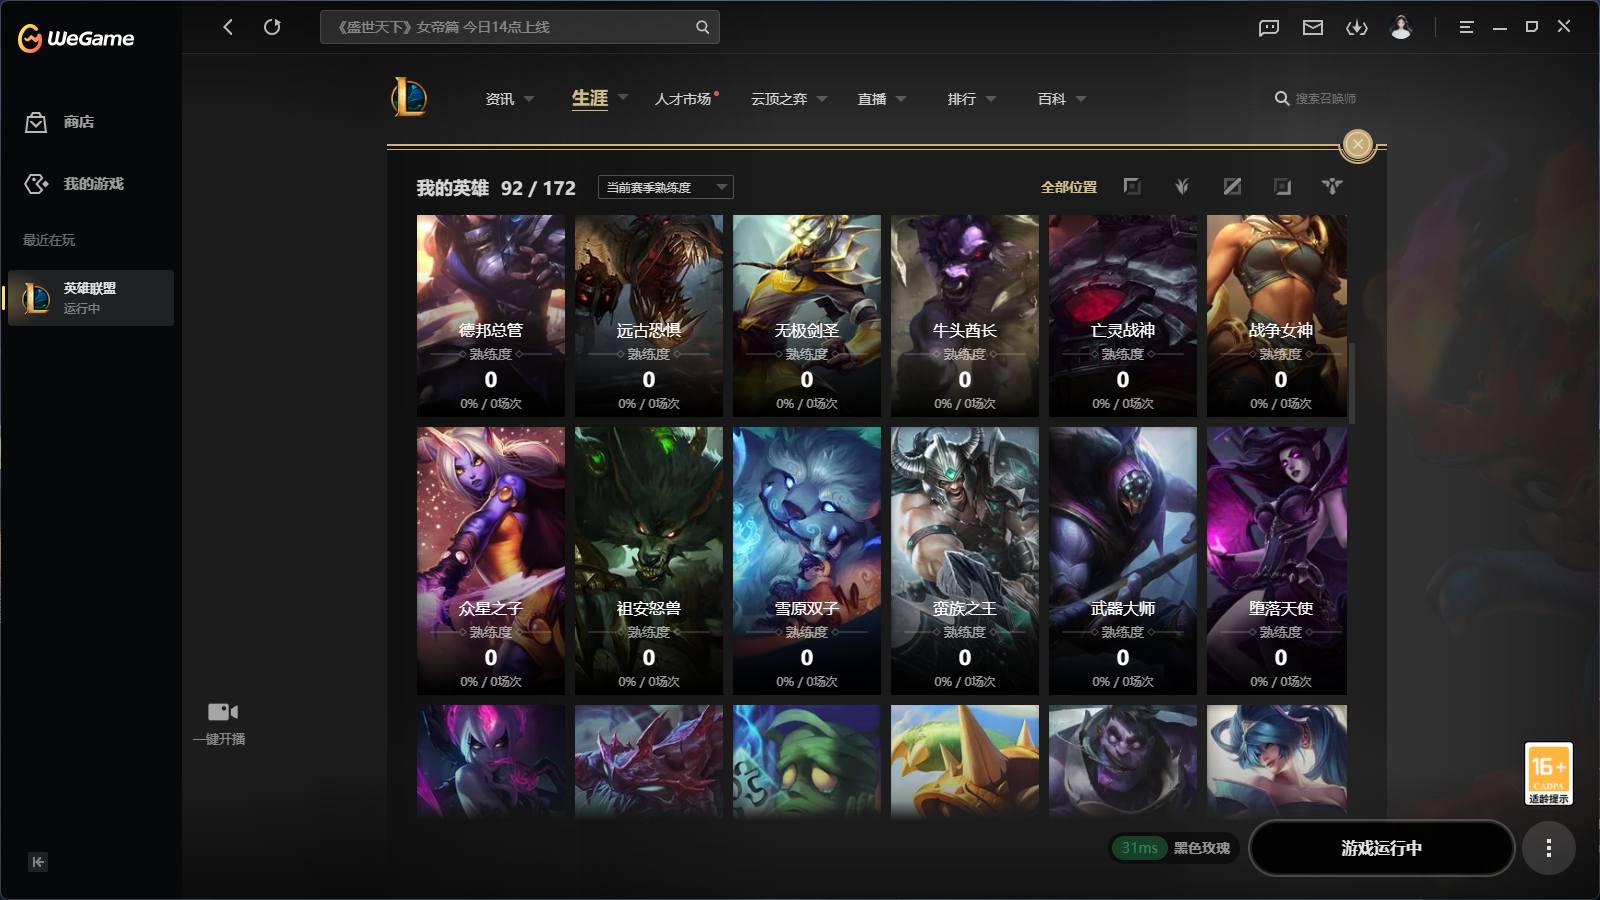The width and height of the screenshot is (1600, 900).
Task: Open the 人才市场 menu
Action: (683, 99)
